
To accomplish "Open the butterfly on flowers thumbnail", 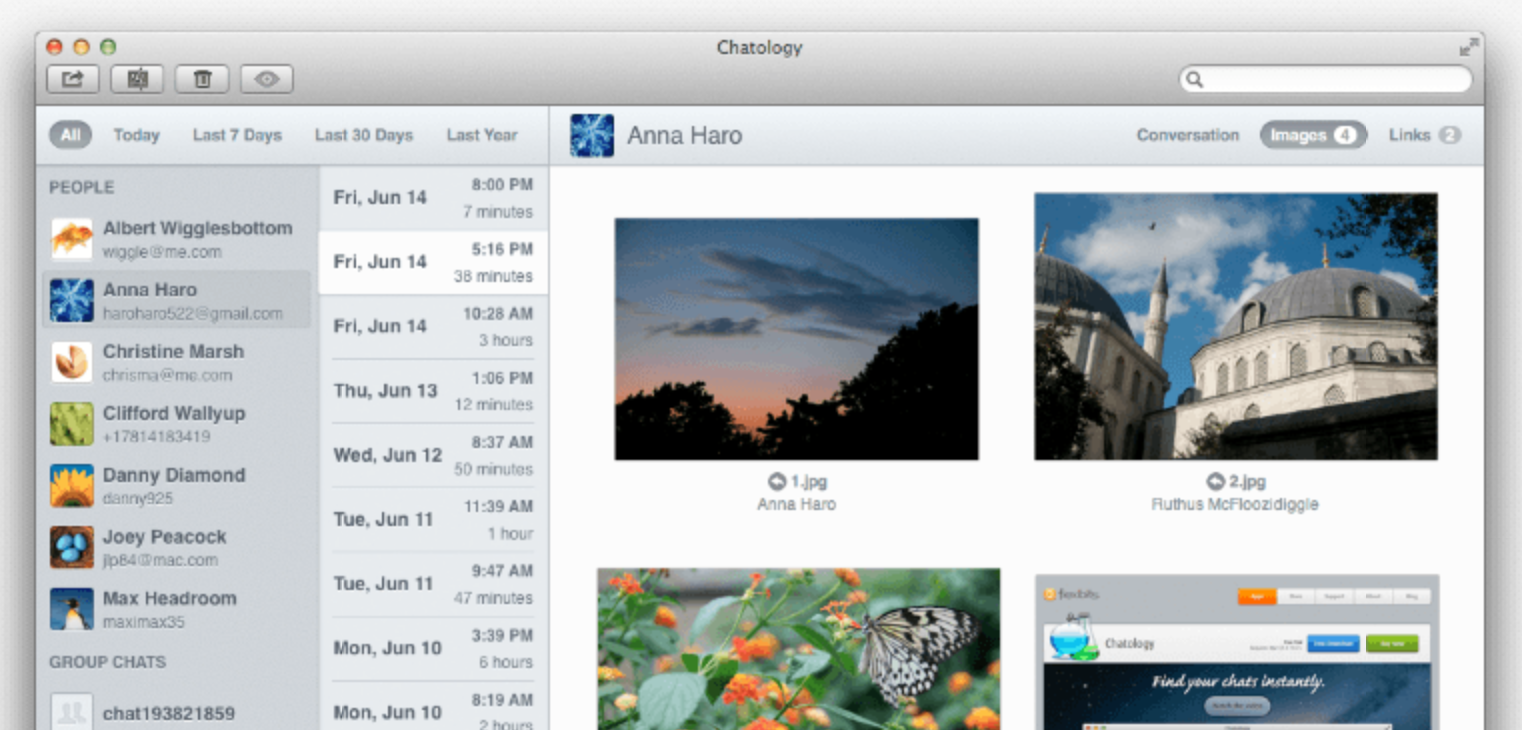I will [798, 649].
